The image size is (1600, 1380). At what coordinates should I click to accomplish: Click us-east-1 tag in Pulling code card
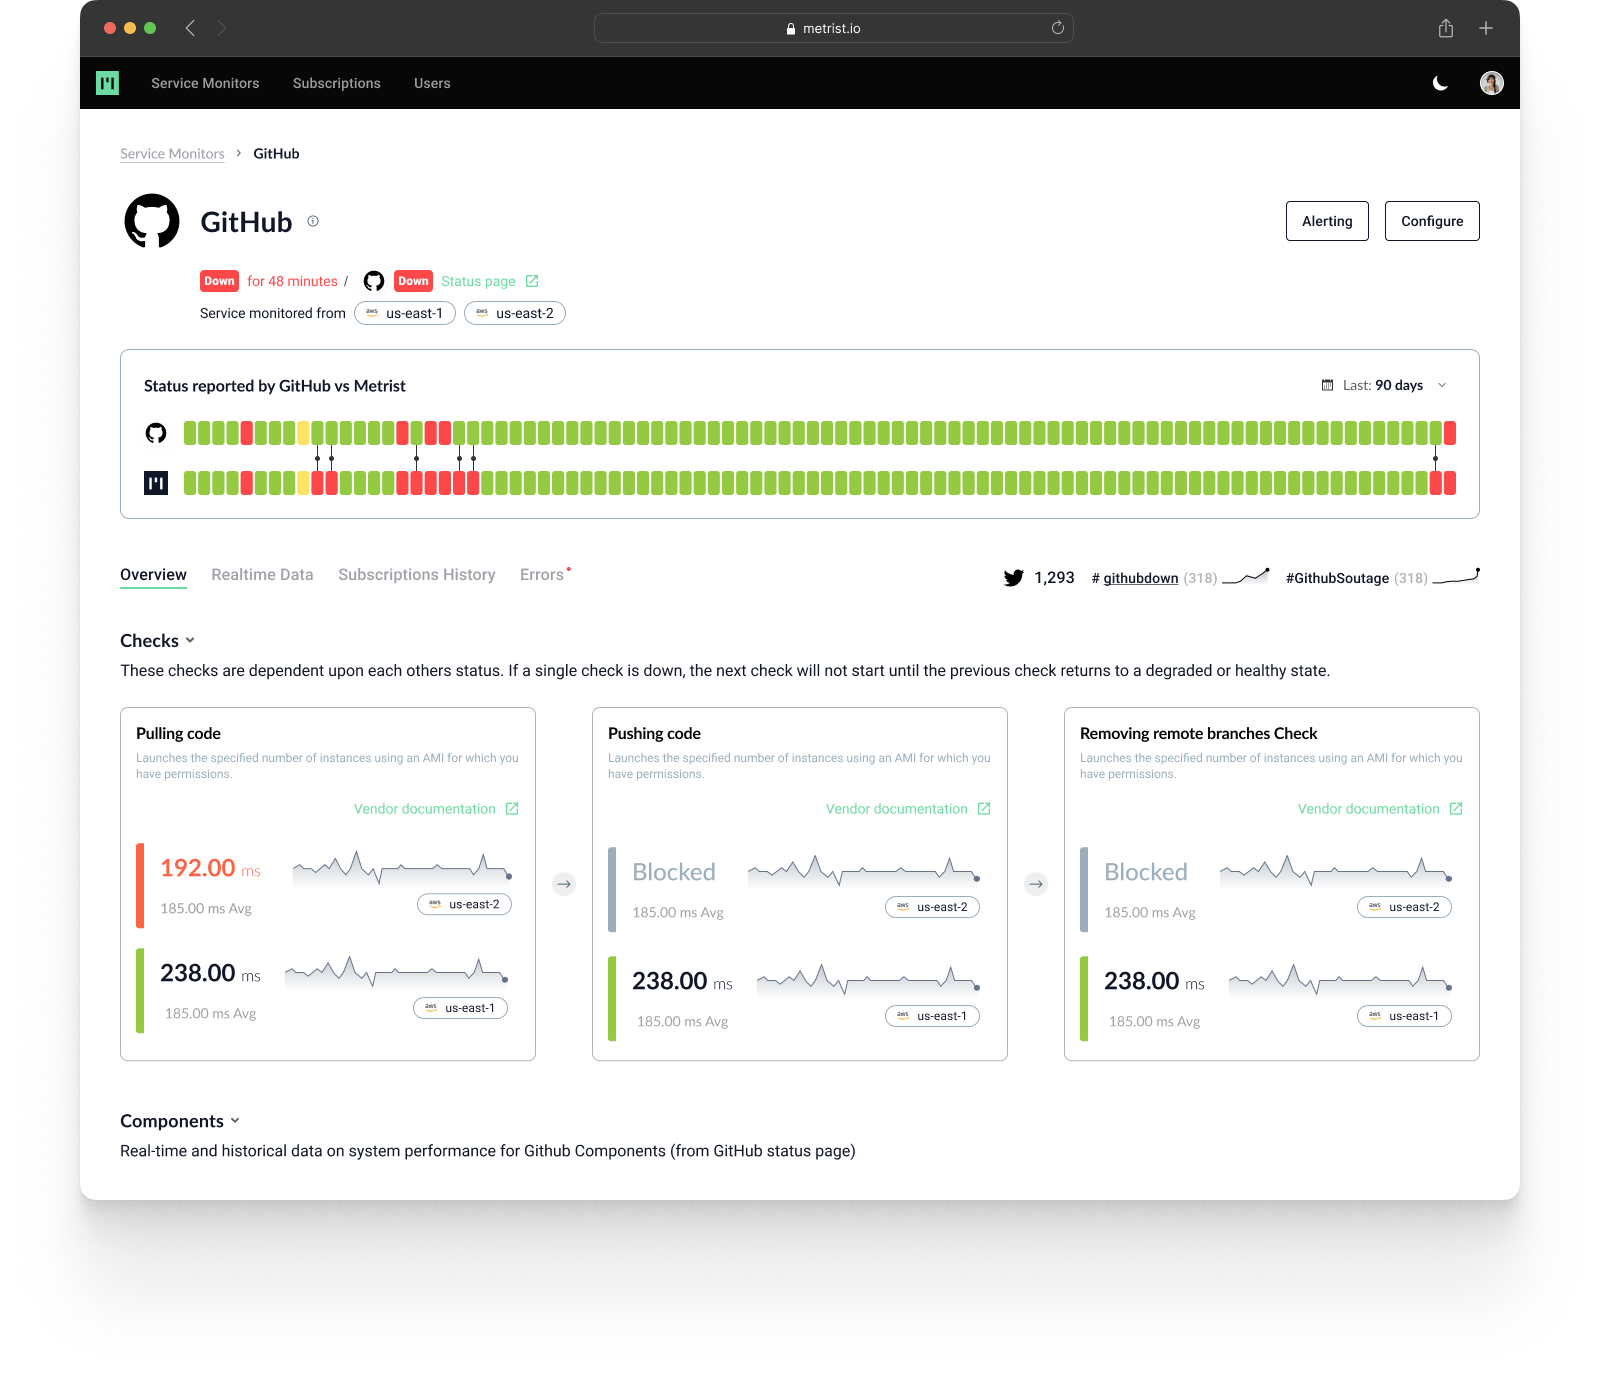pyautogui.click(x=460, y=1008)
